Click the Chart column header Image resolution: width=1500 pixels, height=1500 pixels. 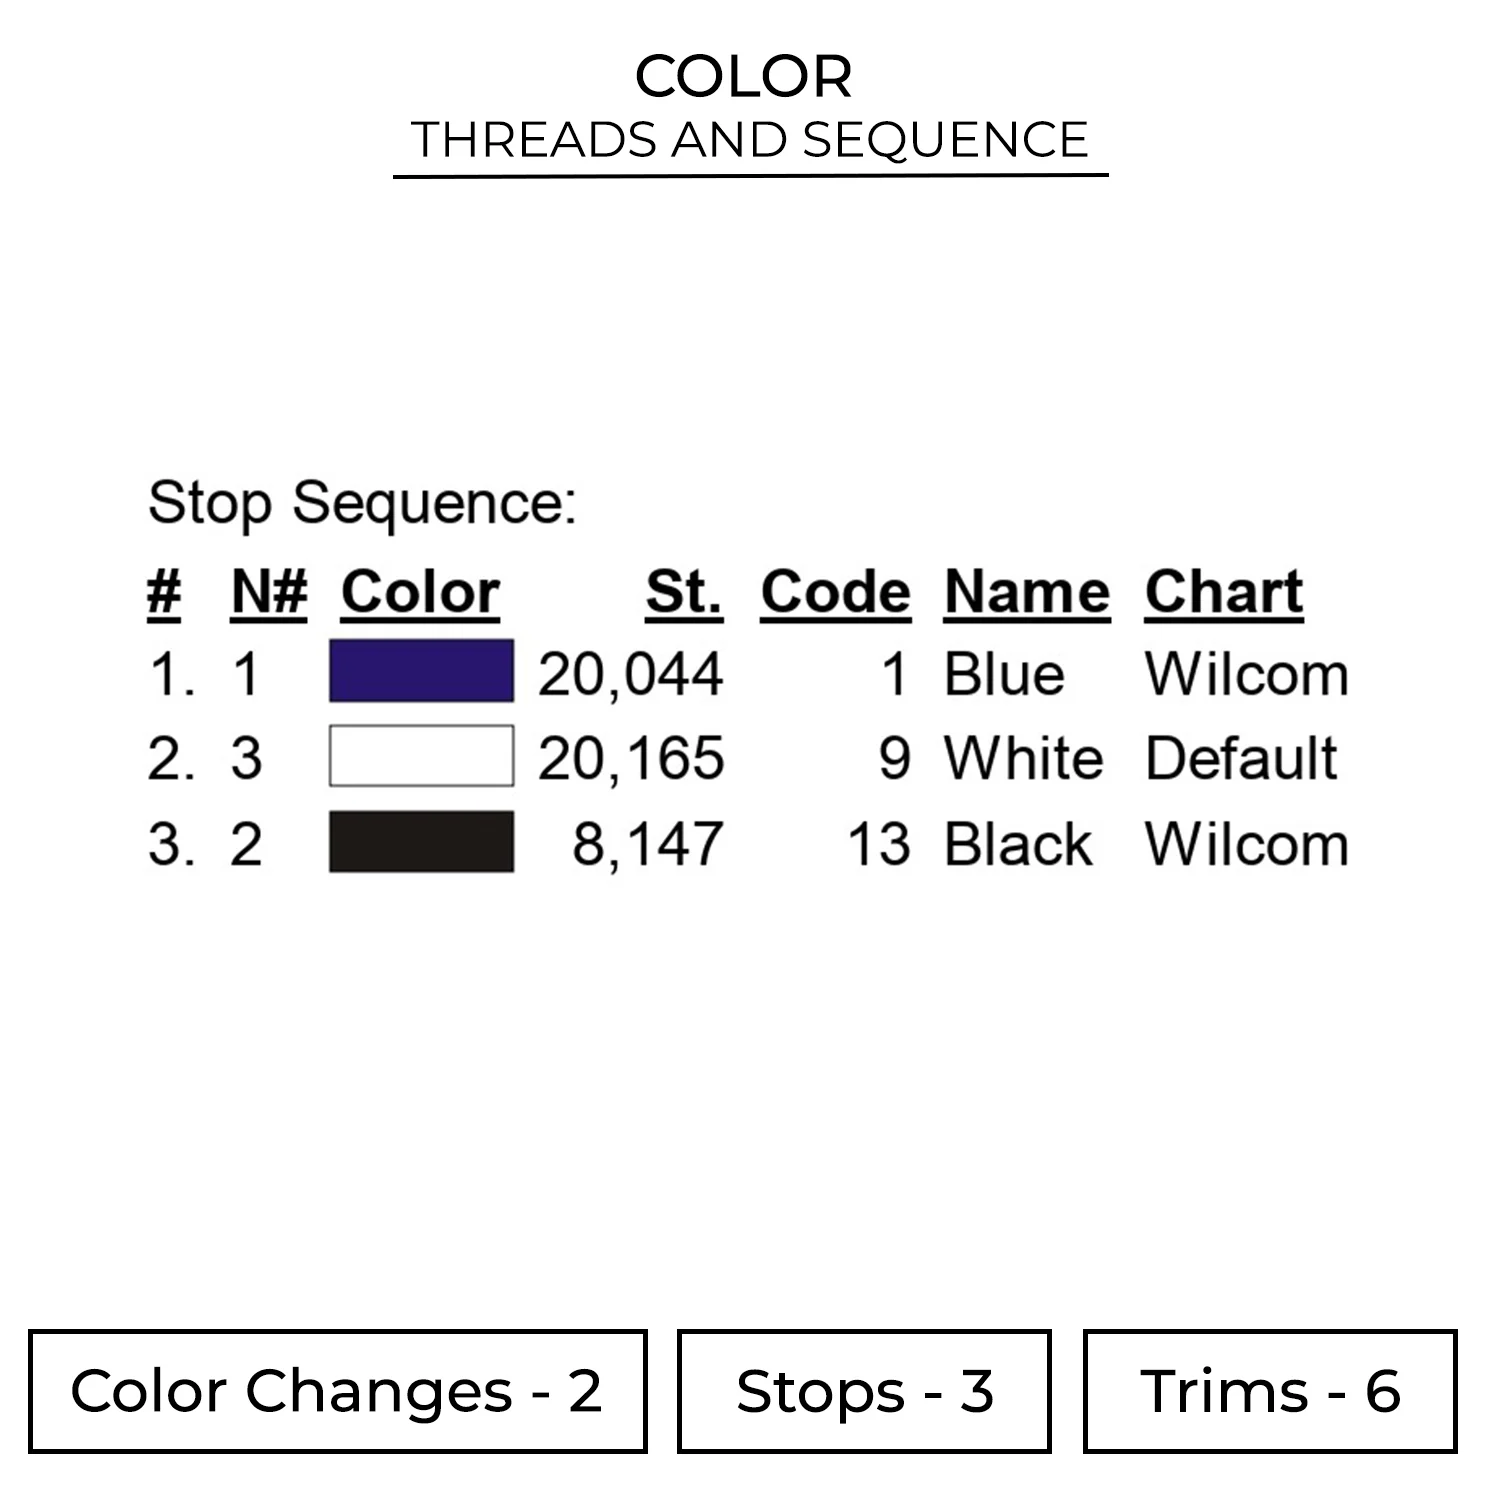[x=1223, y=592]
